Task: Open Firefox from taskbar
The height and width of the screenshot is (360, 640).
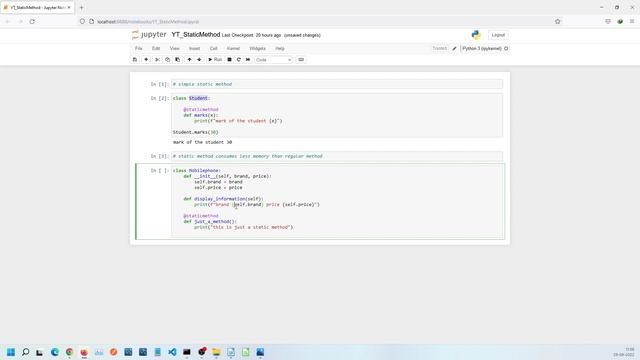Action: [x=84, y=352]
